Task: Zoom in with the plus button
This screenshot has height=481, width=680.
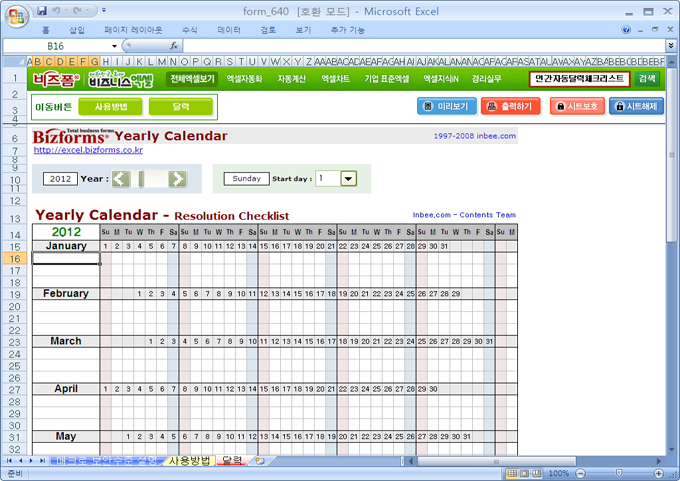Action: [659, 473]
